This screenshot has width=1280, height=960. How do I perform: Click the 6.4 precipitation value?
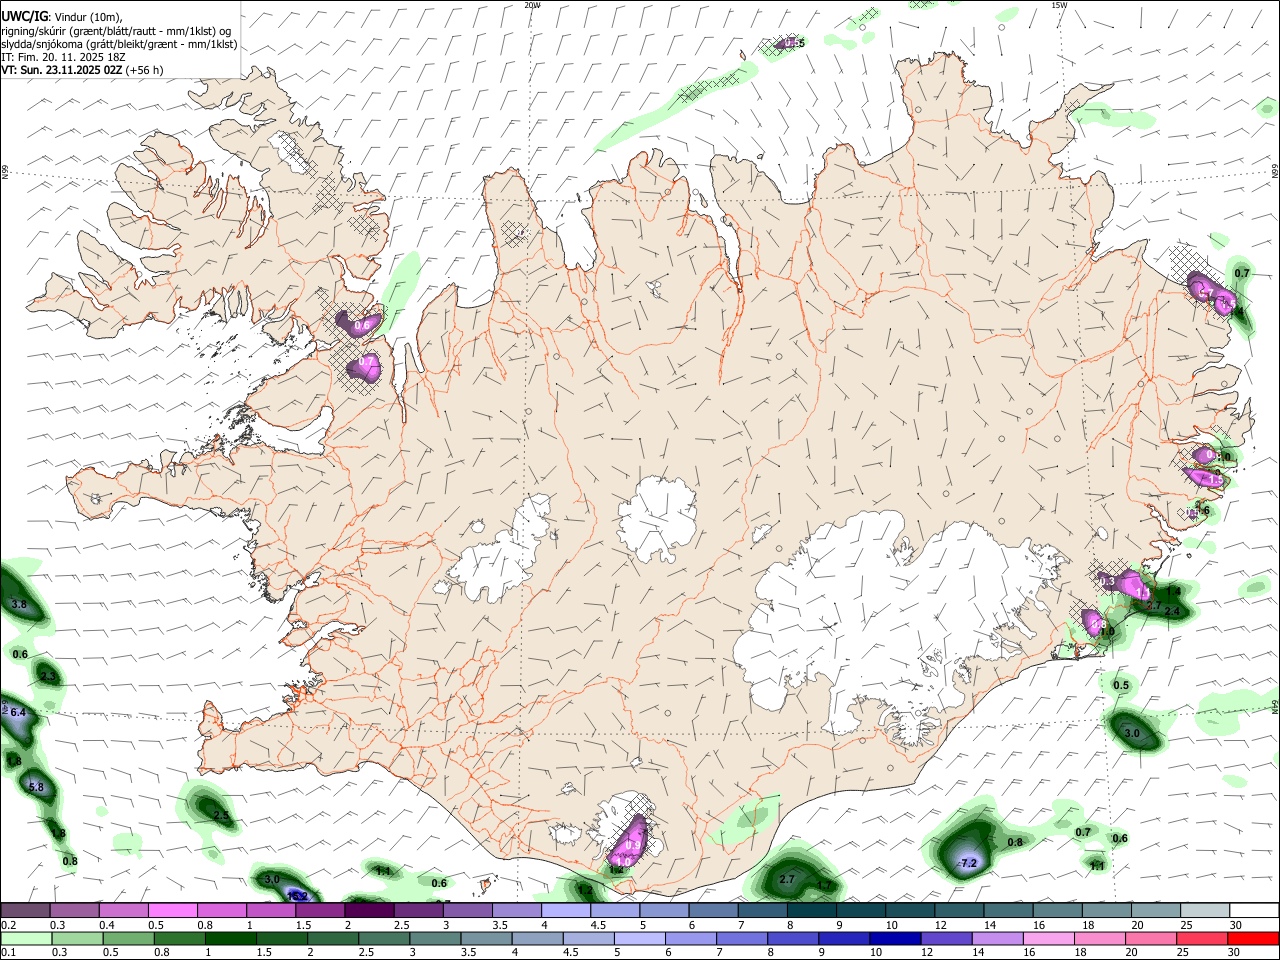pyautogui.click(x=17, y=712)
